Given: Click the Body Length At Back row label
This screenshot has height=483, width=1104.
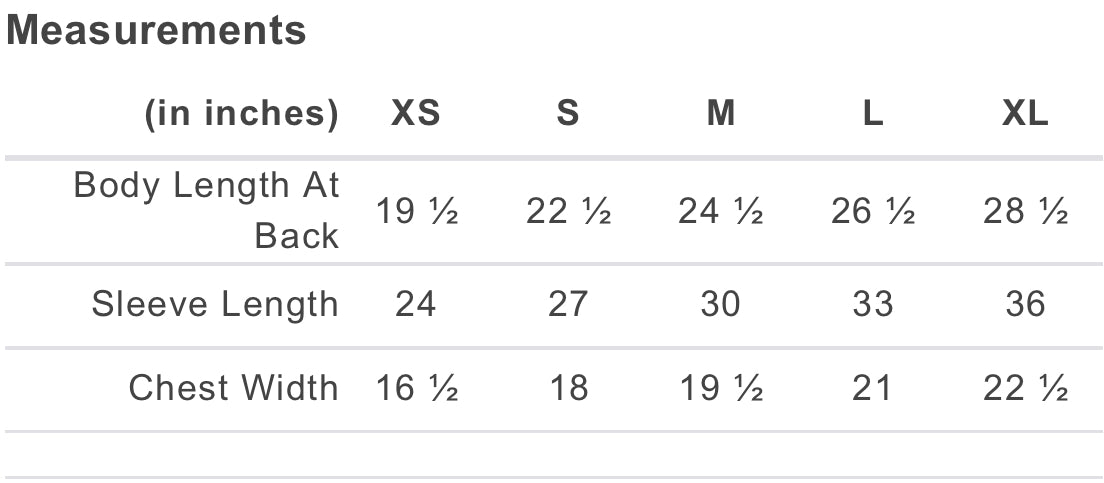Looking at the screenshot, I should 206,211.
